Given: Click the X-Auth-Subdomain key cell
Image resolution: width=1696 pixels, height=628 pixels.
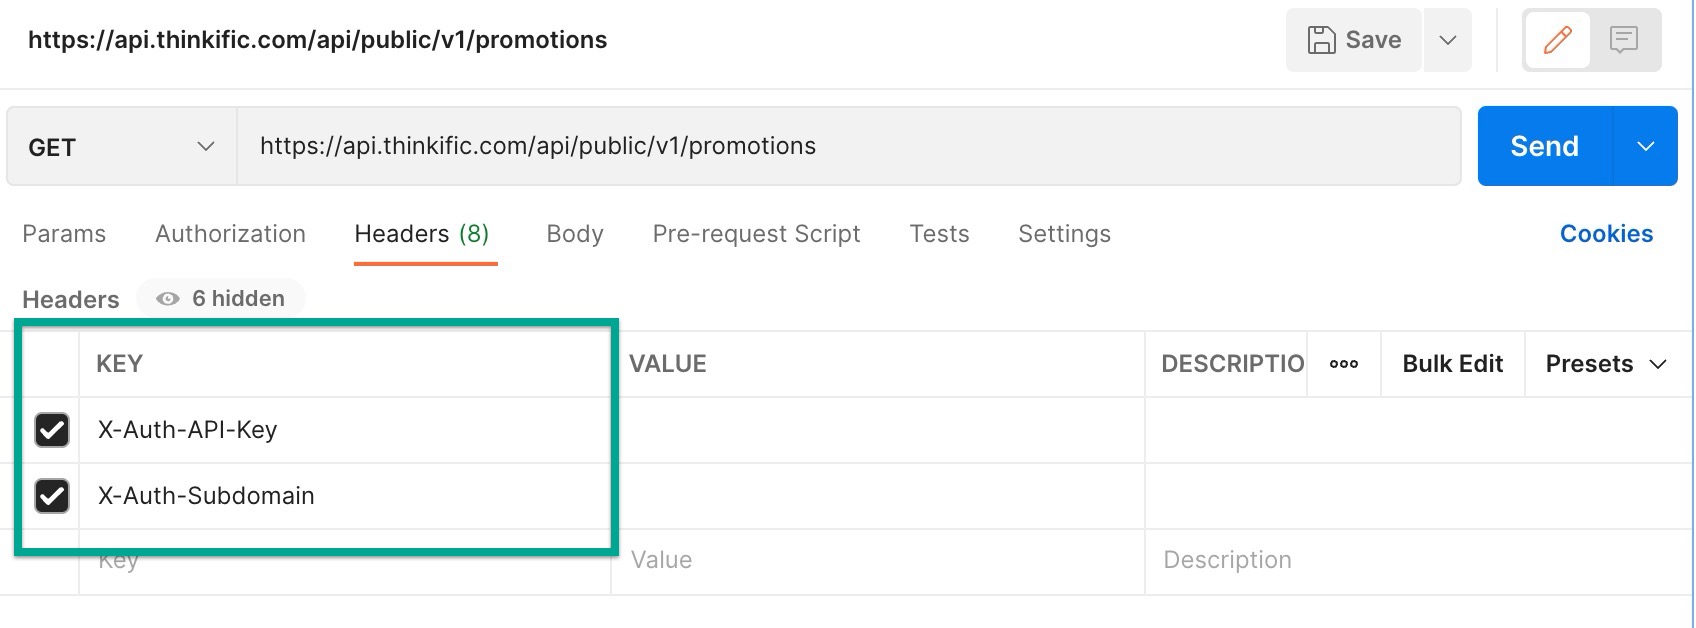Looking at the screenshot, I should coord(345,496).
